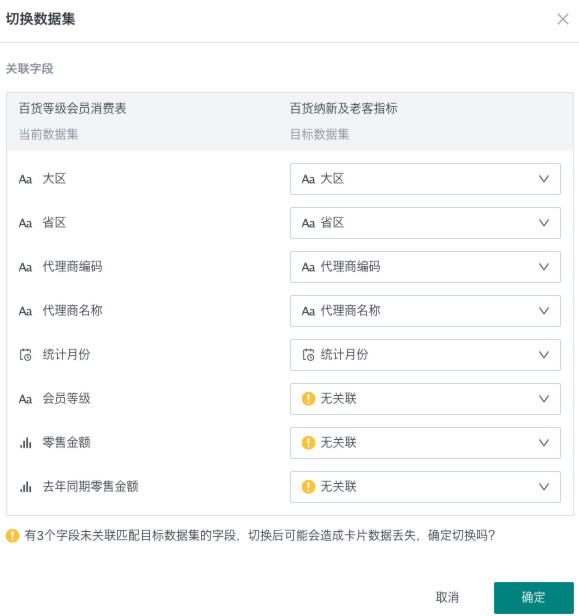Viewport: 579px width, 616px height.
Task: Open the 无关联 dropdown arrow for 会员等级
Action: [544, 399]
